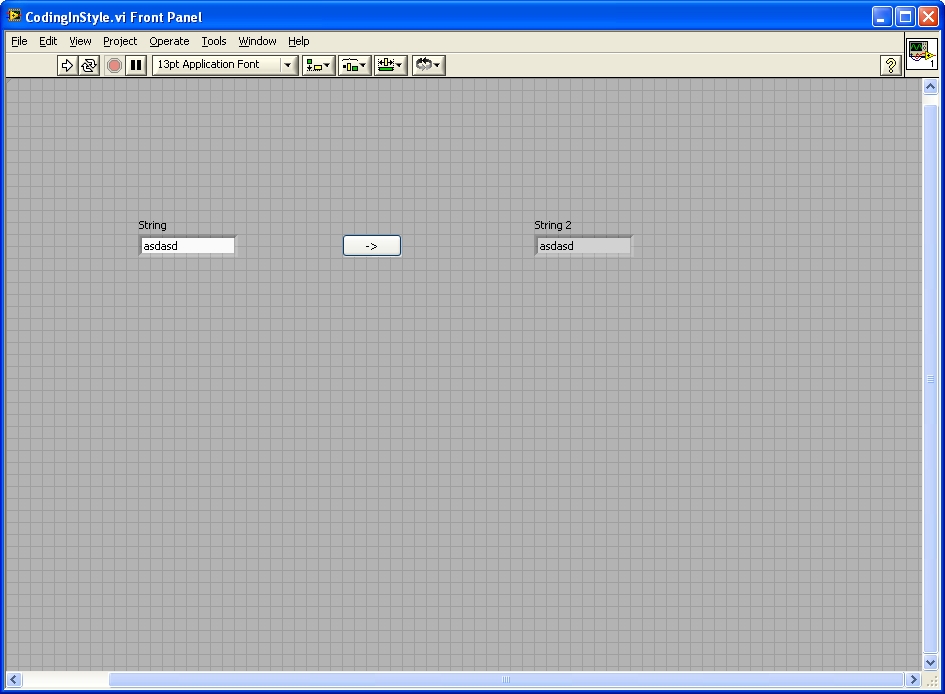Open the Tools menu
The height and width of the screenshot is (694, 945).
click(x=214, y=41)
